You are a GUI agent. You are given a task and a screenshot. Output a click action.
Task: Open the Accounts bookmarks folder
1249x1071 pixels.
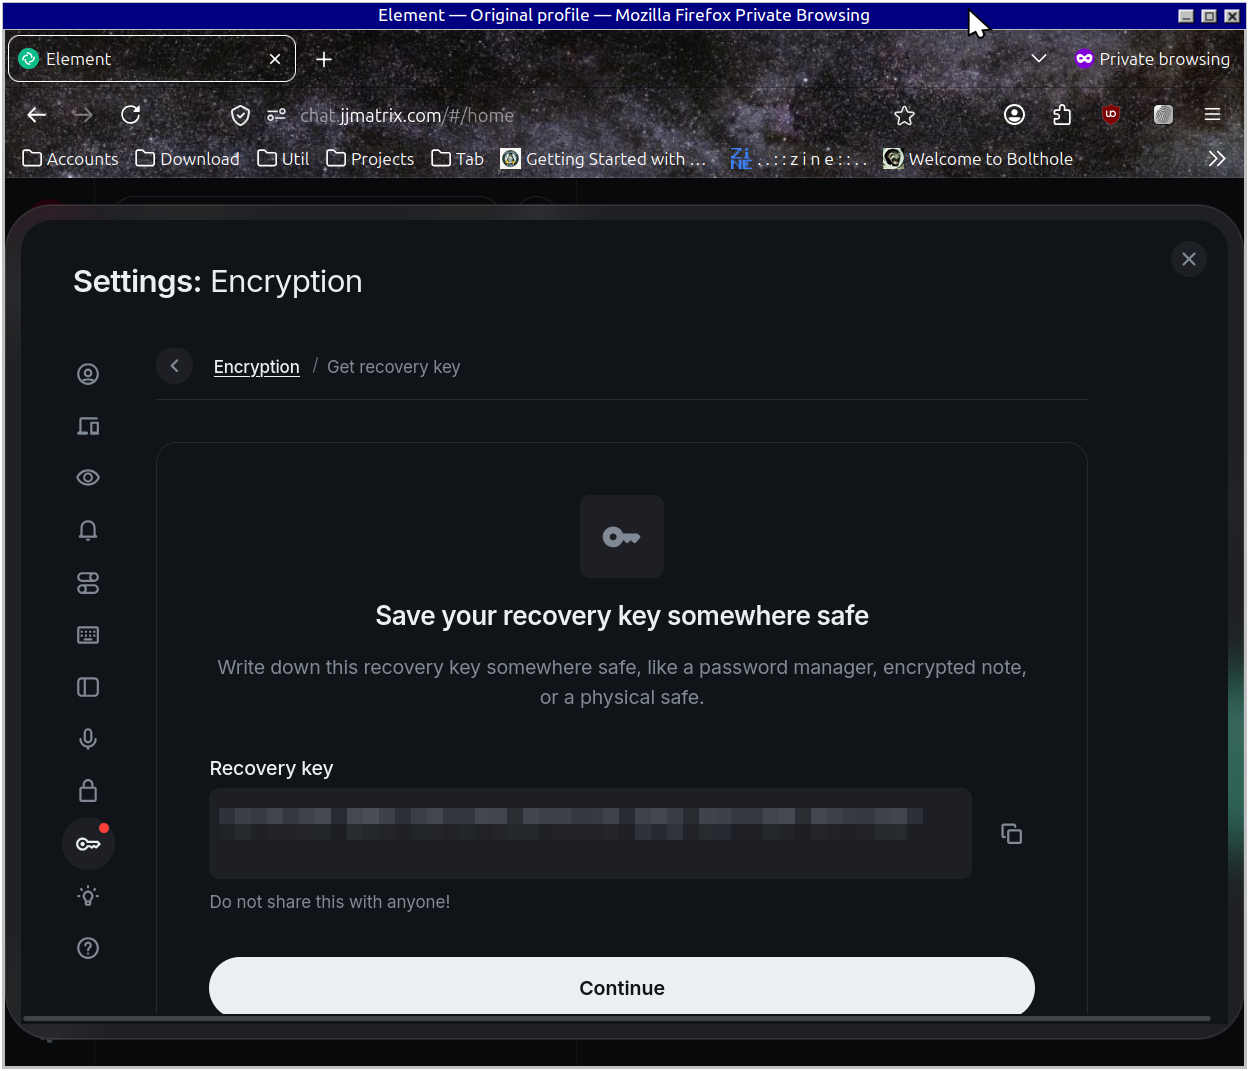tap(70, 159)
